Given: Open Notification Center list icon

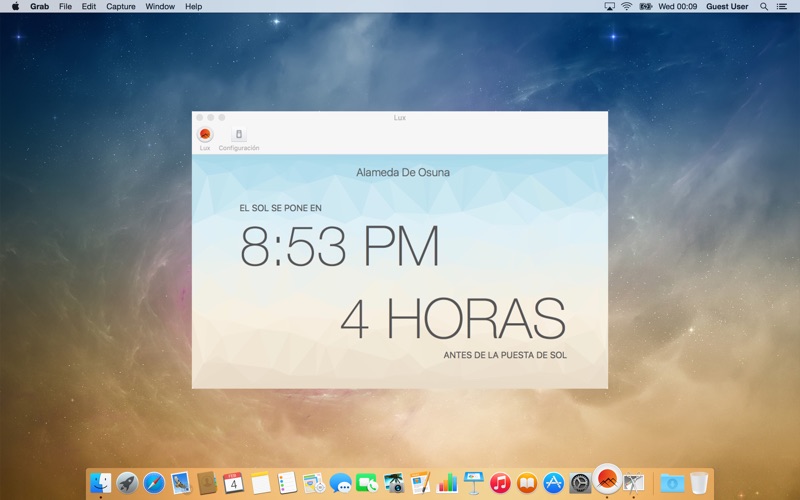Looking at the screenshot, I should pyautogui.click(x=781, y=6).
